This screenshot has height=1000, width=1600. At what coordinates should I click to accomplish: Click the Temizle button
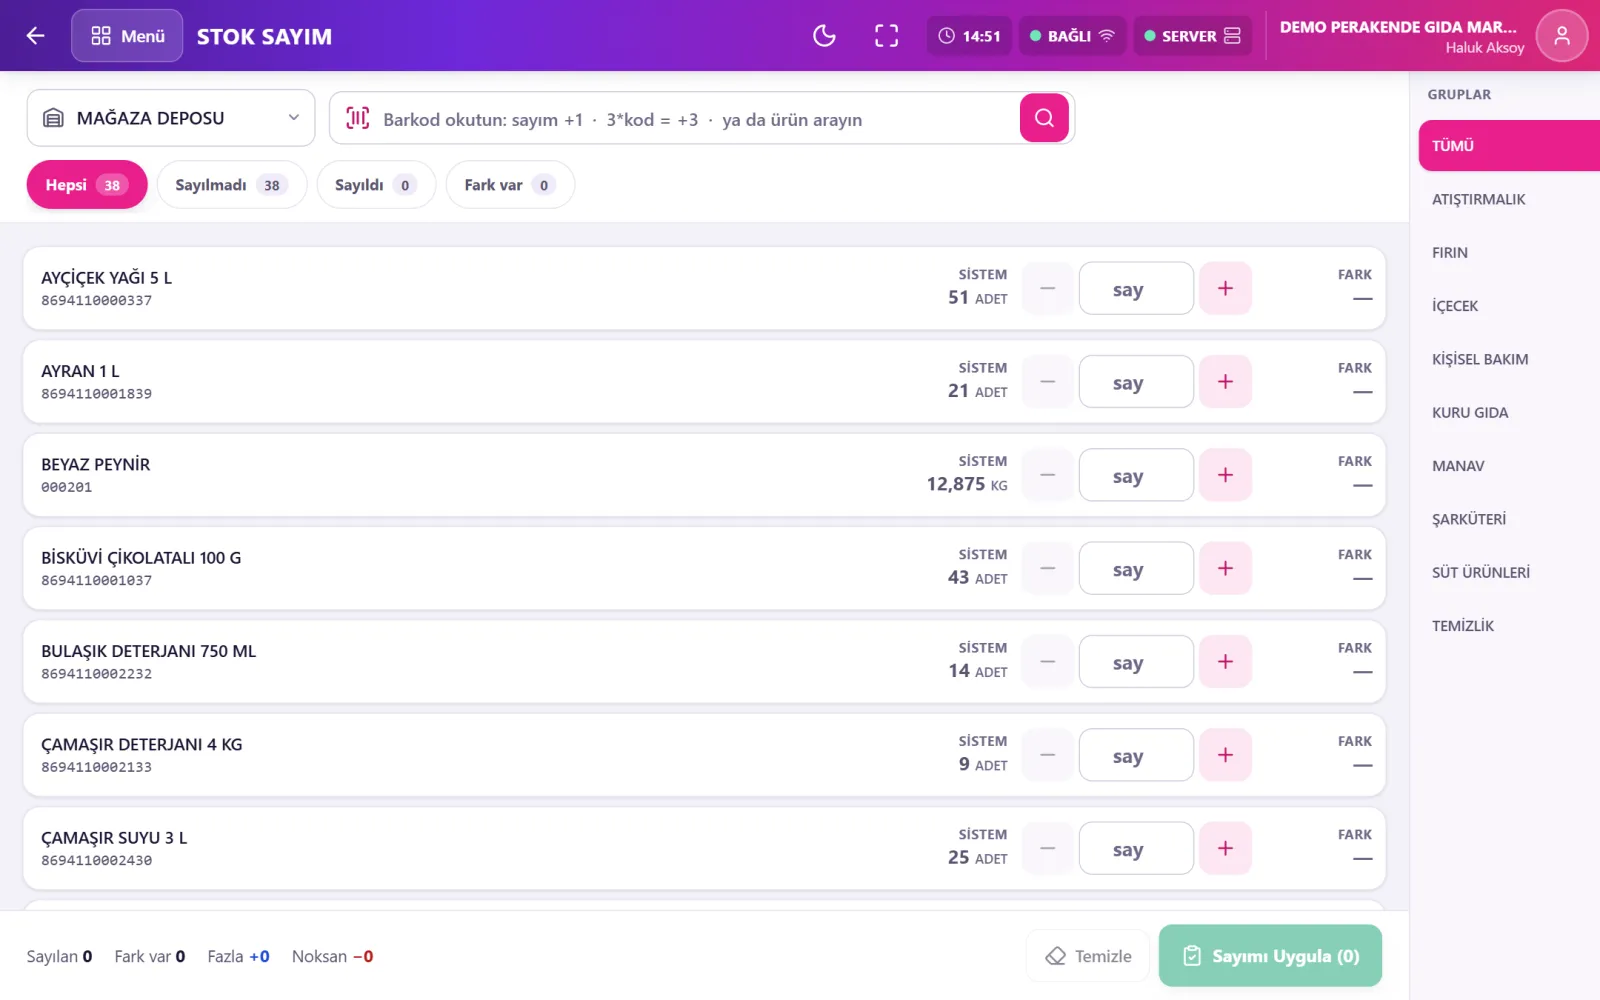click(1088, 956)
